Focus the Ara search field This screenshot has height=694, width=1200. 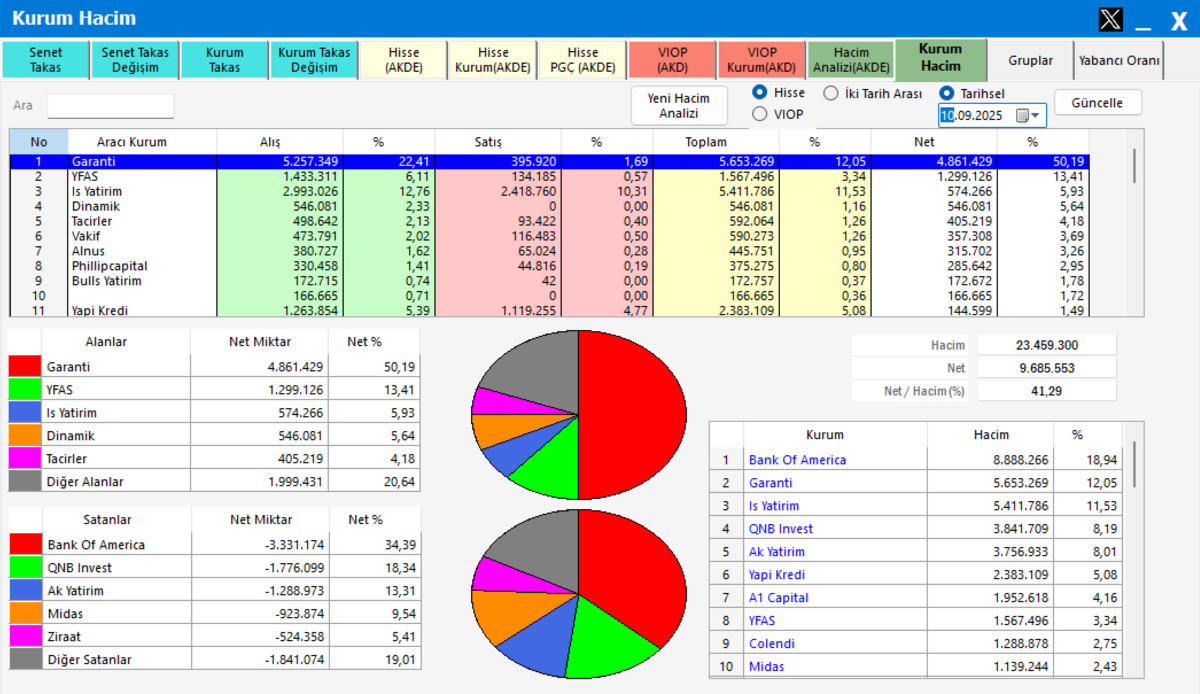point(110,106)
